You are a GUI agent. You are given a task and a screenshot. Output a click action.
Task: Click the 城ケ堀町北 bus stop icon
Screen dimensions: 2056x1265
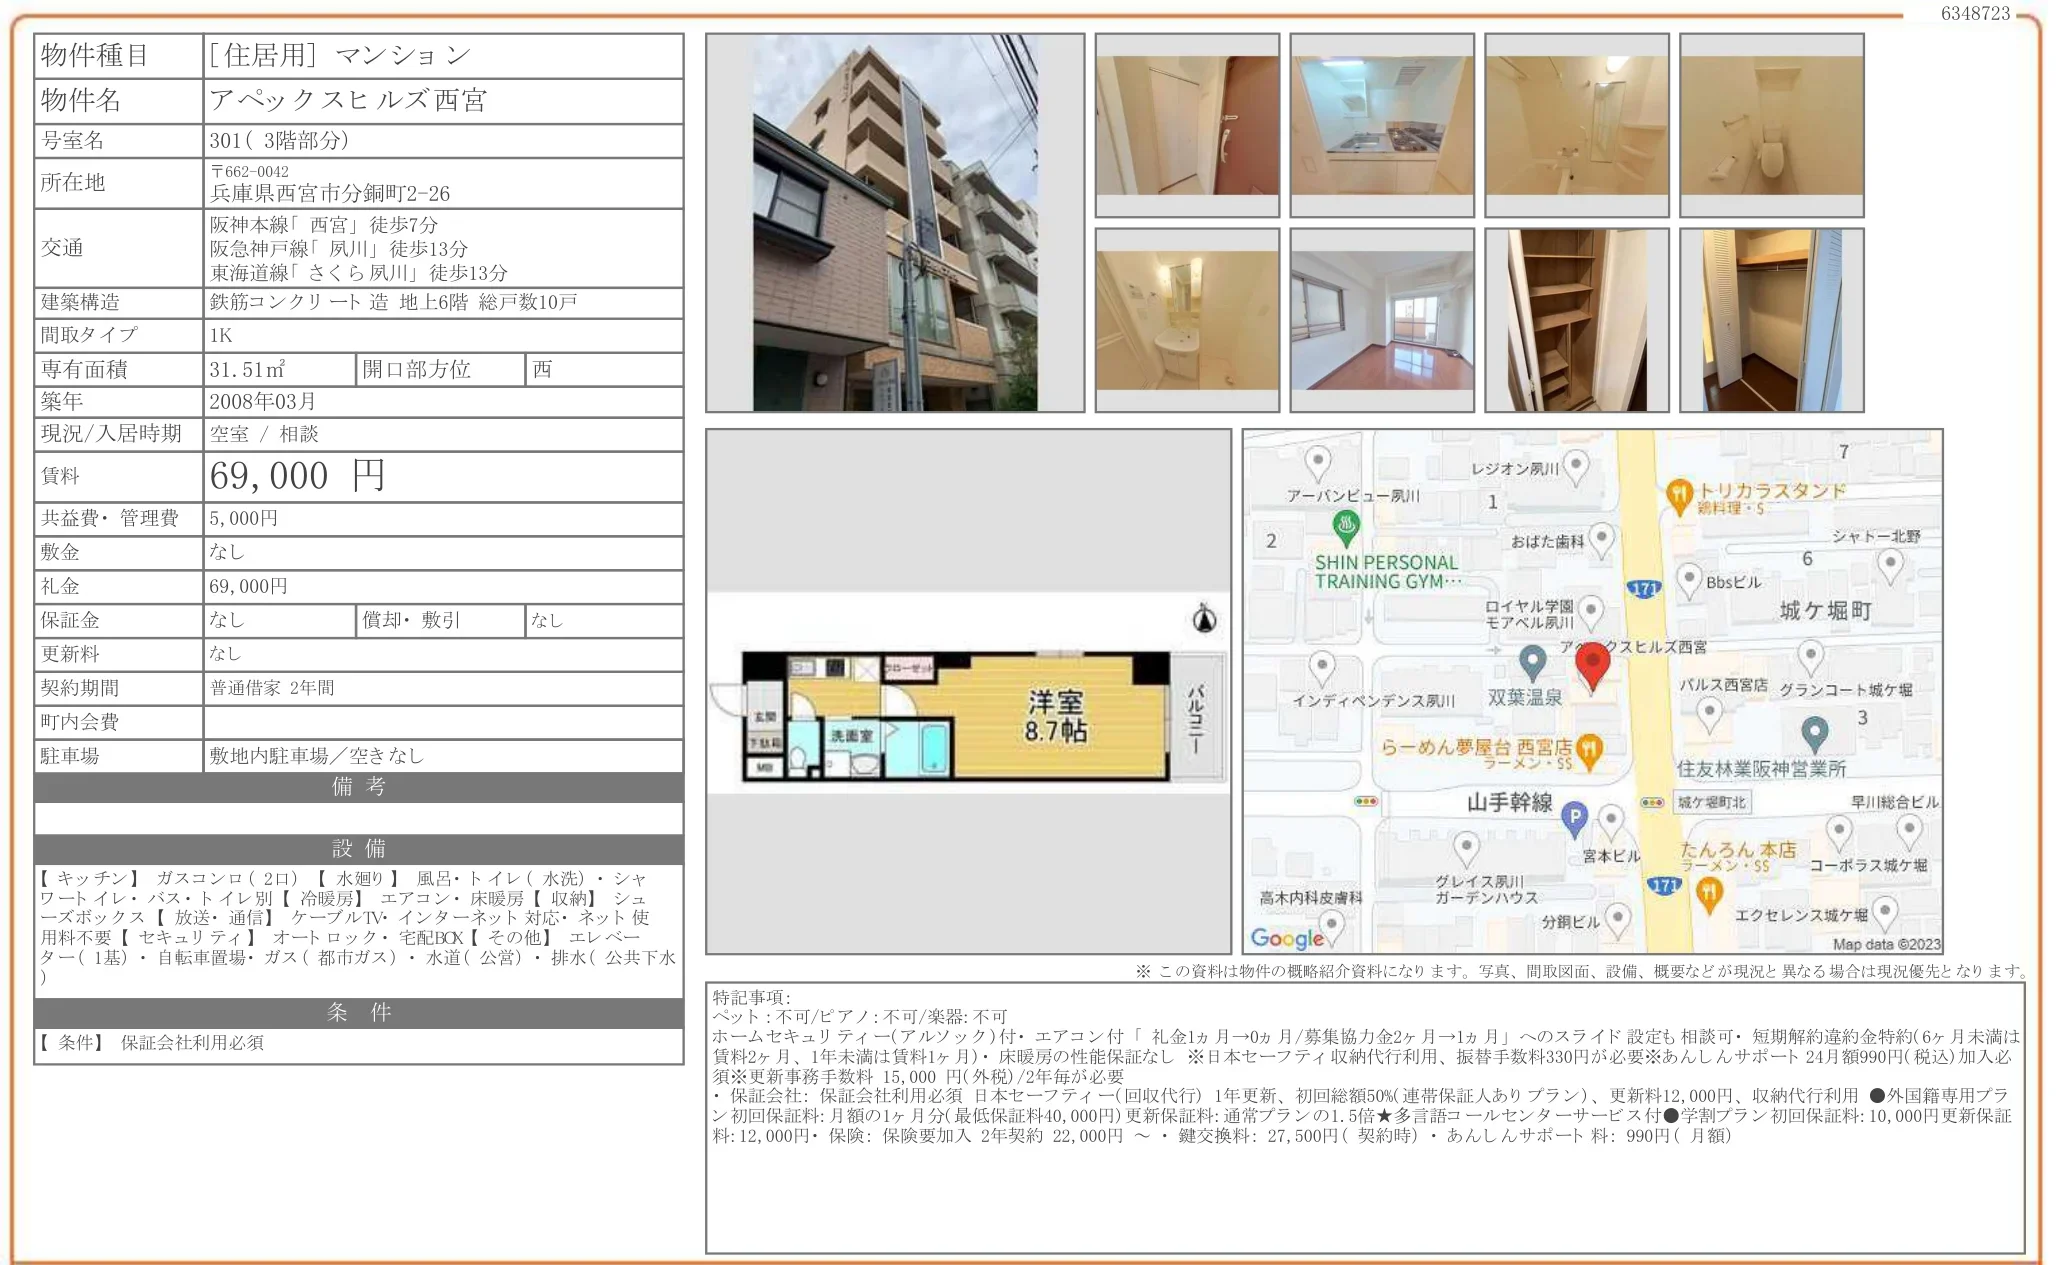pos(1652,802)
